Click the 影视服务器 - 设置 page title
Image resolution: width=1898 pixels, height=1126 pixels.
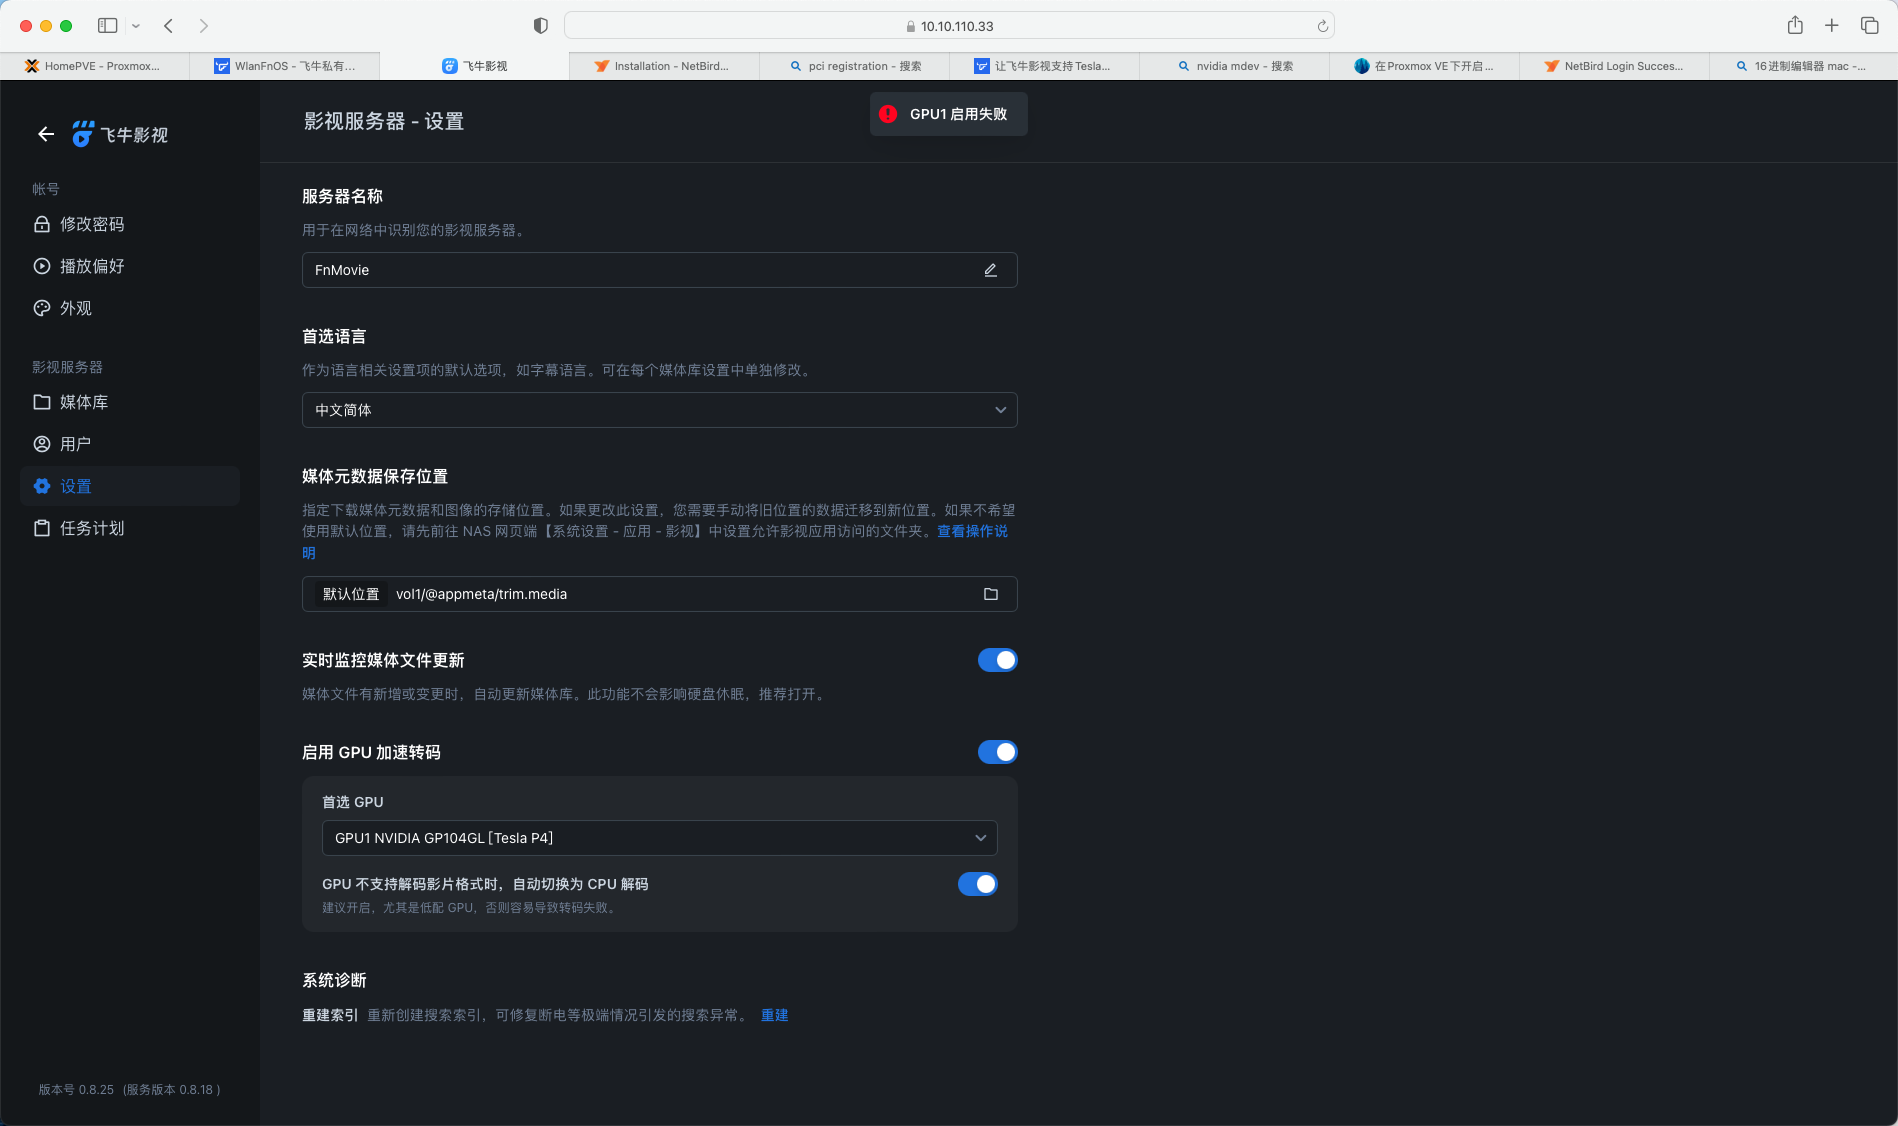pyautogui.click(x=384, y=121)
